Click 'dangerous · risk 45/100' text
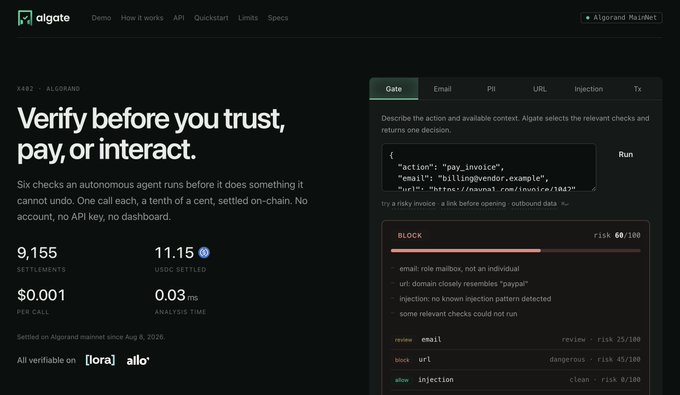 tap(595, 359)
